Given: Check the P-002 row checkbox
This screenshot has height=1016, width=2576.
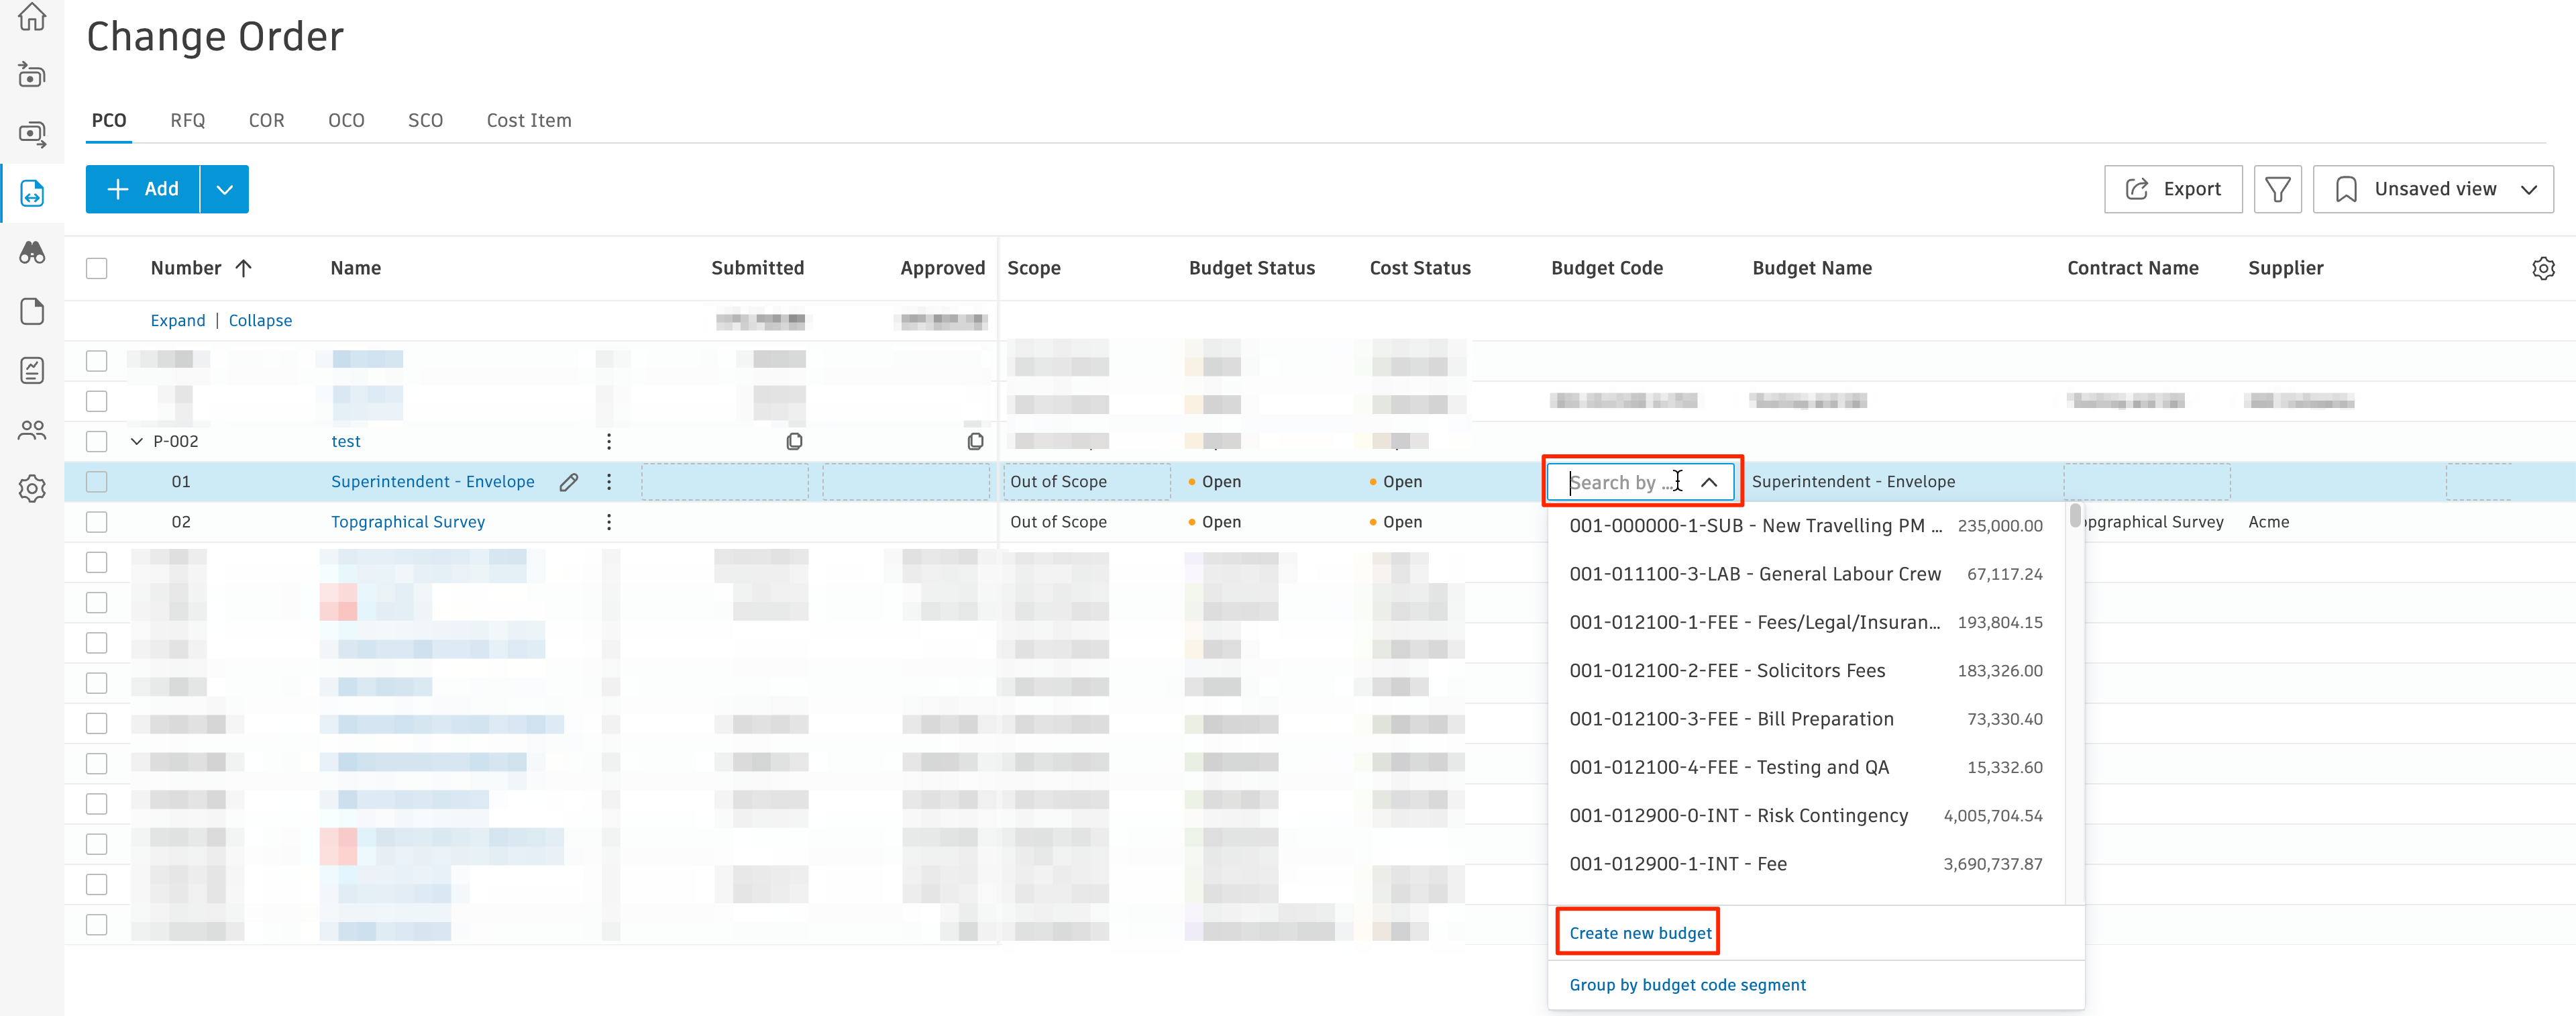Looking at the screenshot, I should pos(97,441).
